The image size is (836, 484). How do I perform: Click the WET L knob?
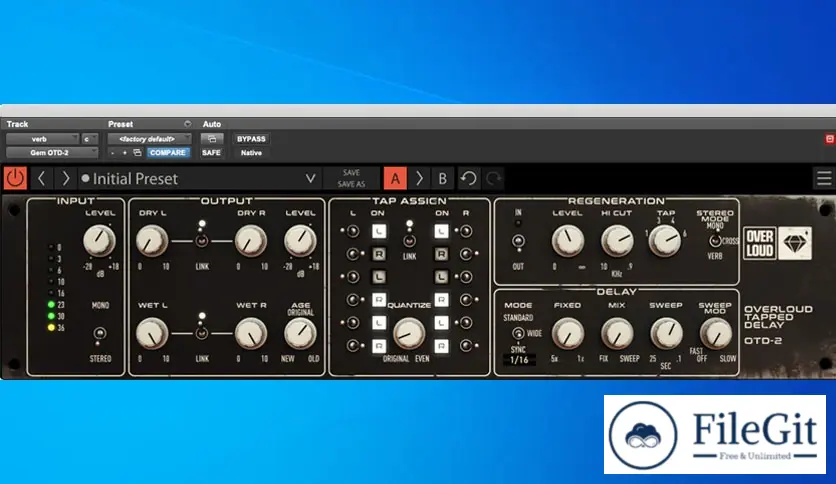[x=152, y=334]
